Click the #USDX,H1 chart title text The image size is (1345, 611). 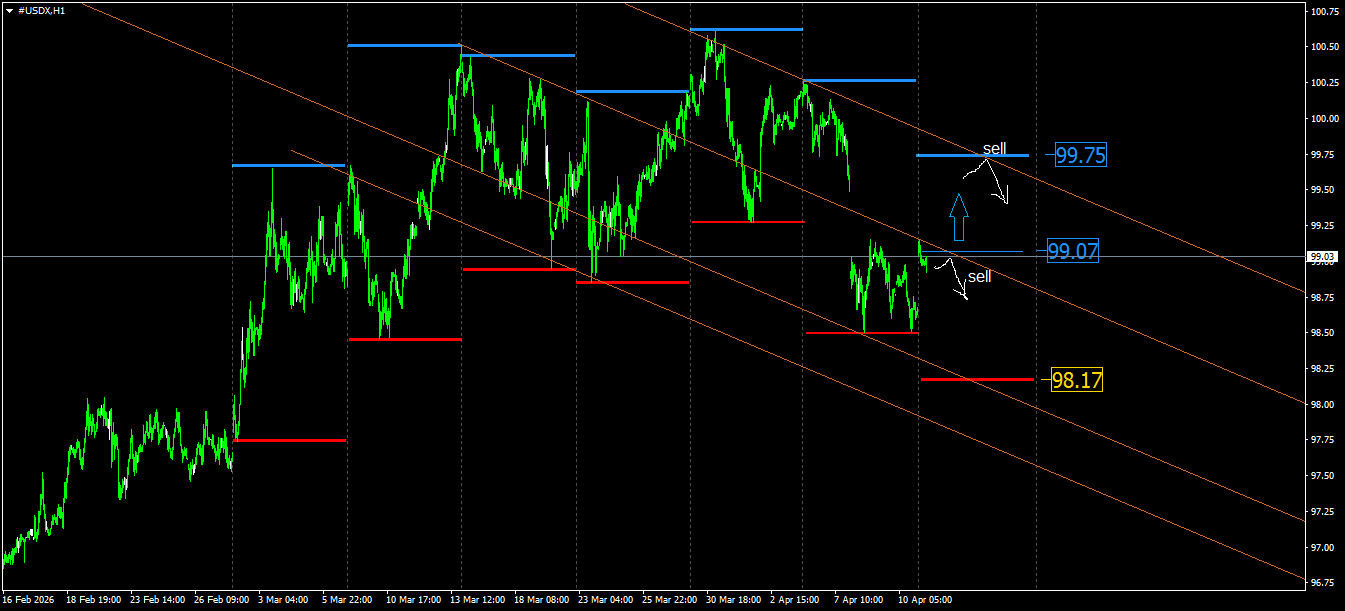(40, 8)
